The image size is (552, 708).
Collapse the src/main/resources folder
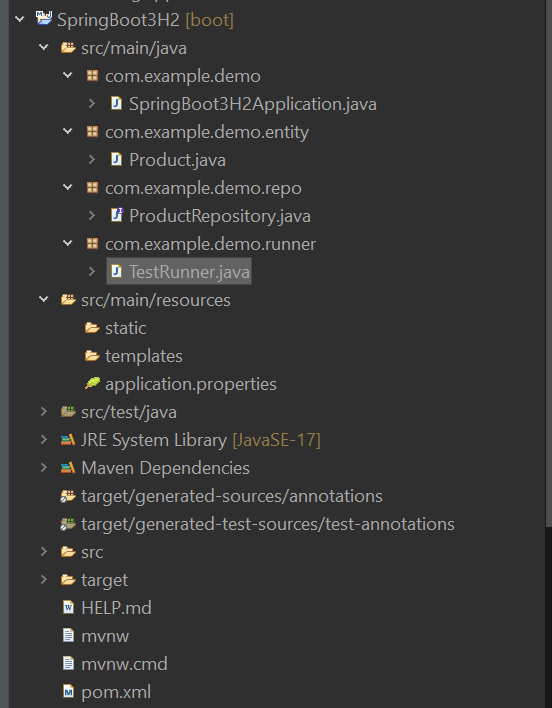coord(44,299)
